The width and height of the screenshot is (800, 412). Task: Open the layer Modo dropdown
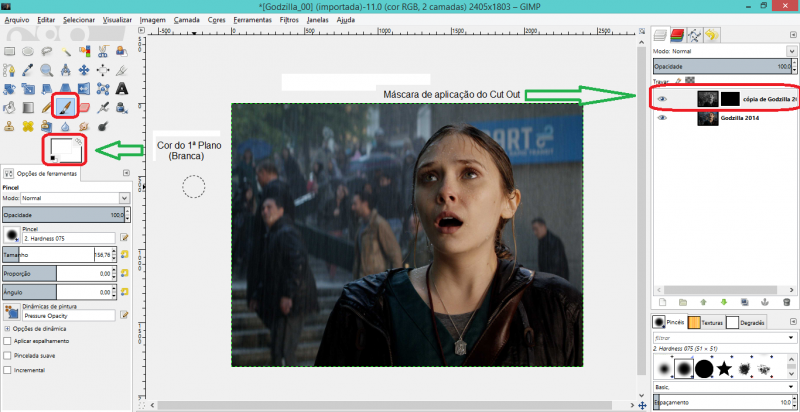point(722,49)
